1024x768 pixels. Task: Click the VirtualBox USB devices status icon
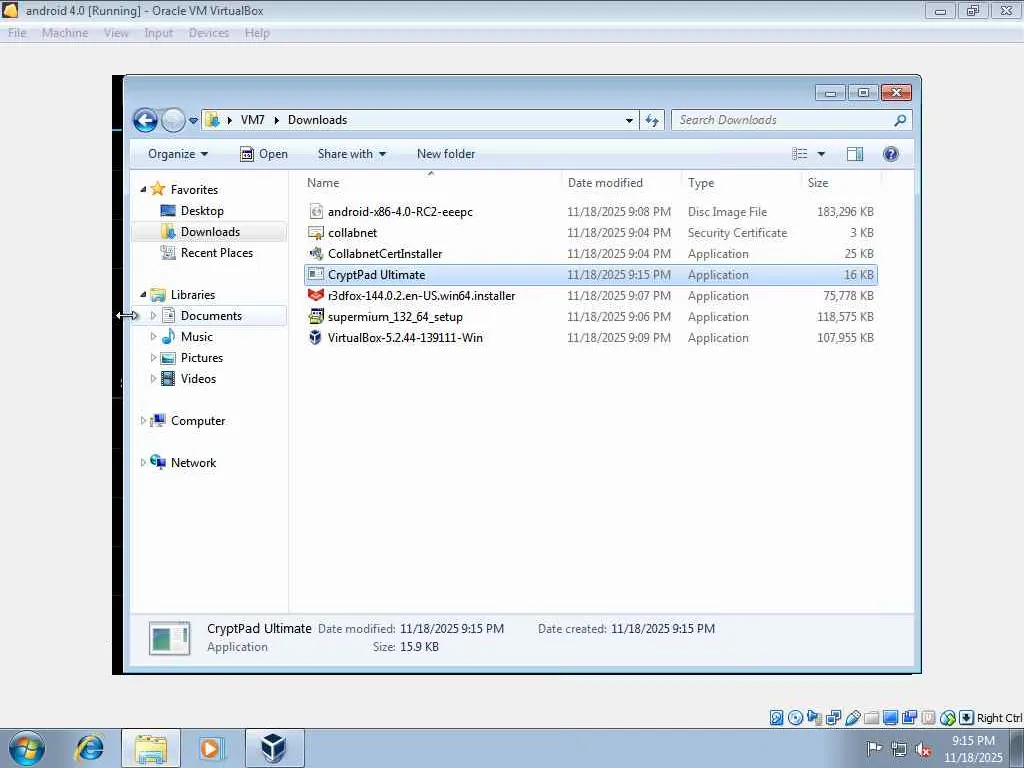click(x=852, y=718)
